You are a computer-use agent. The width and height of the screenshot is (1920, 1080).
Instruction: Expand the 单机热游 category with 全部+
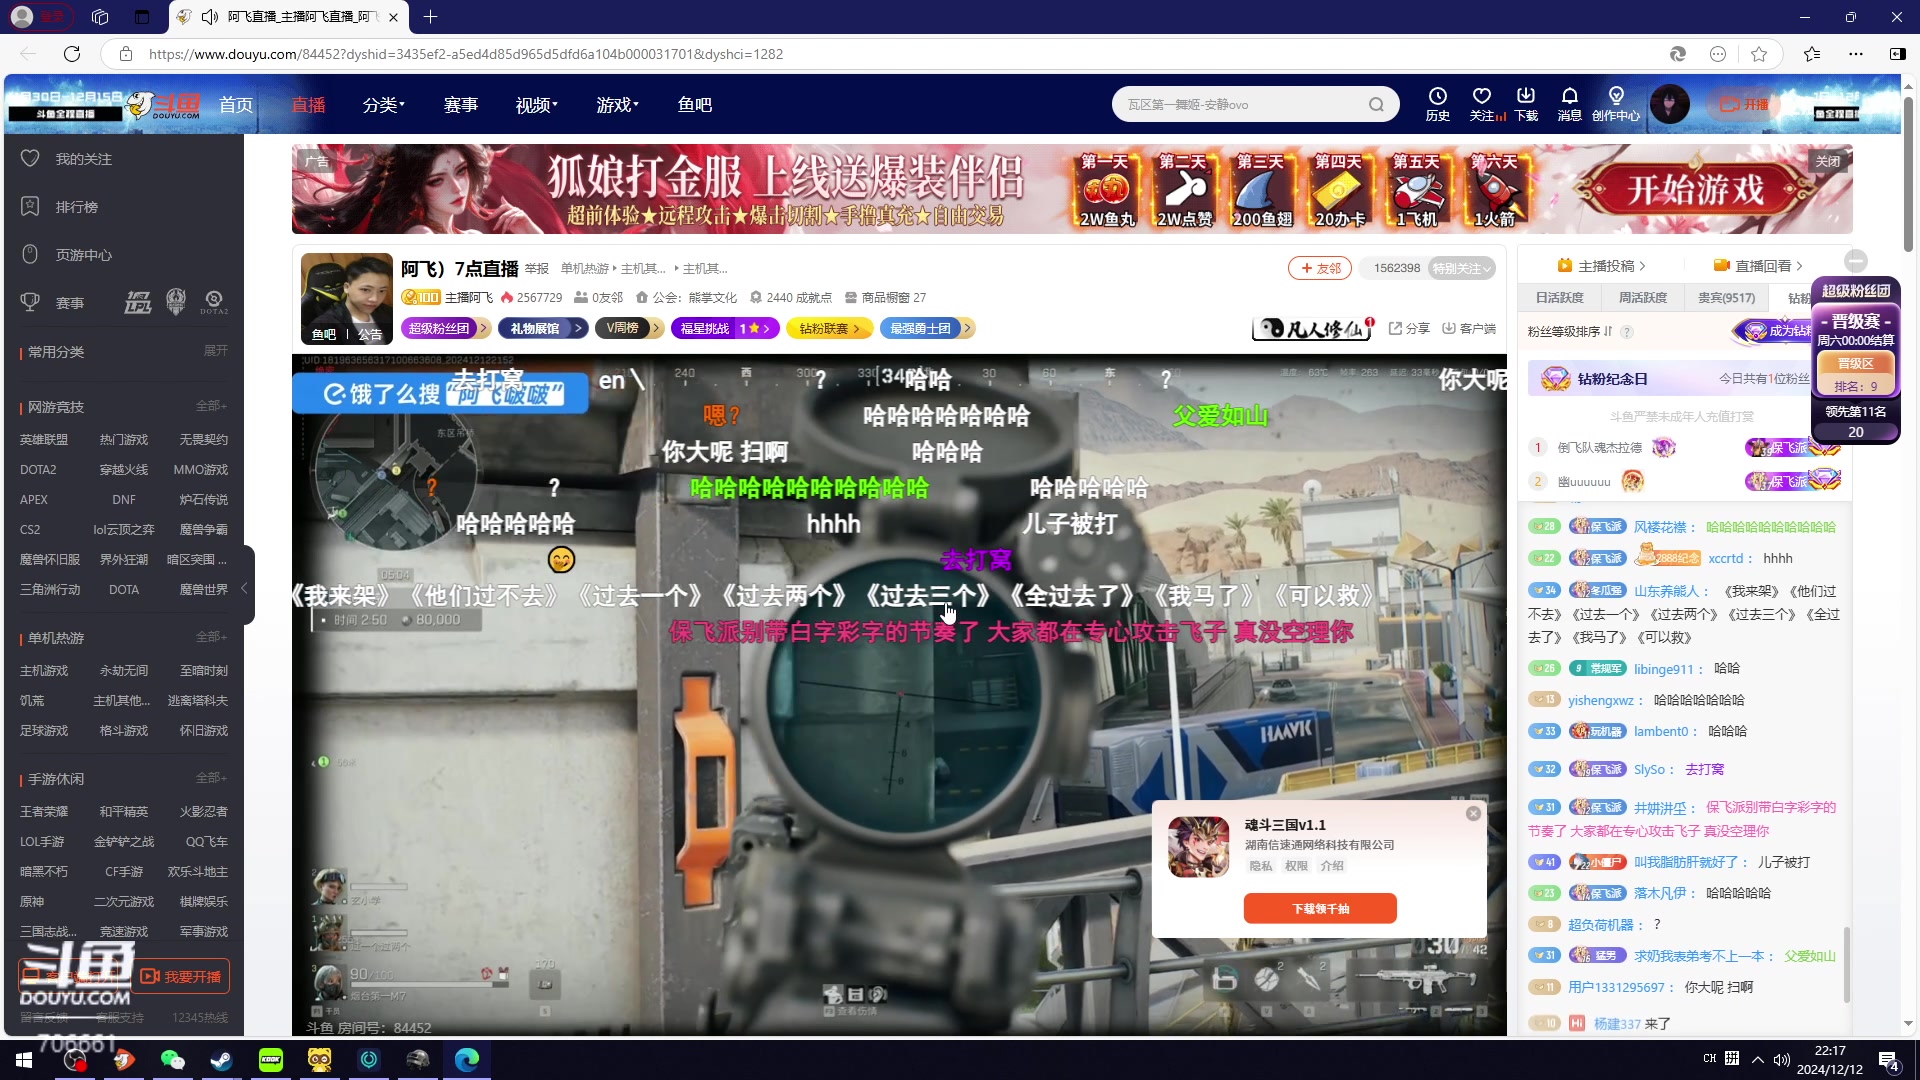(x=211, y=637)
